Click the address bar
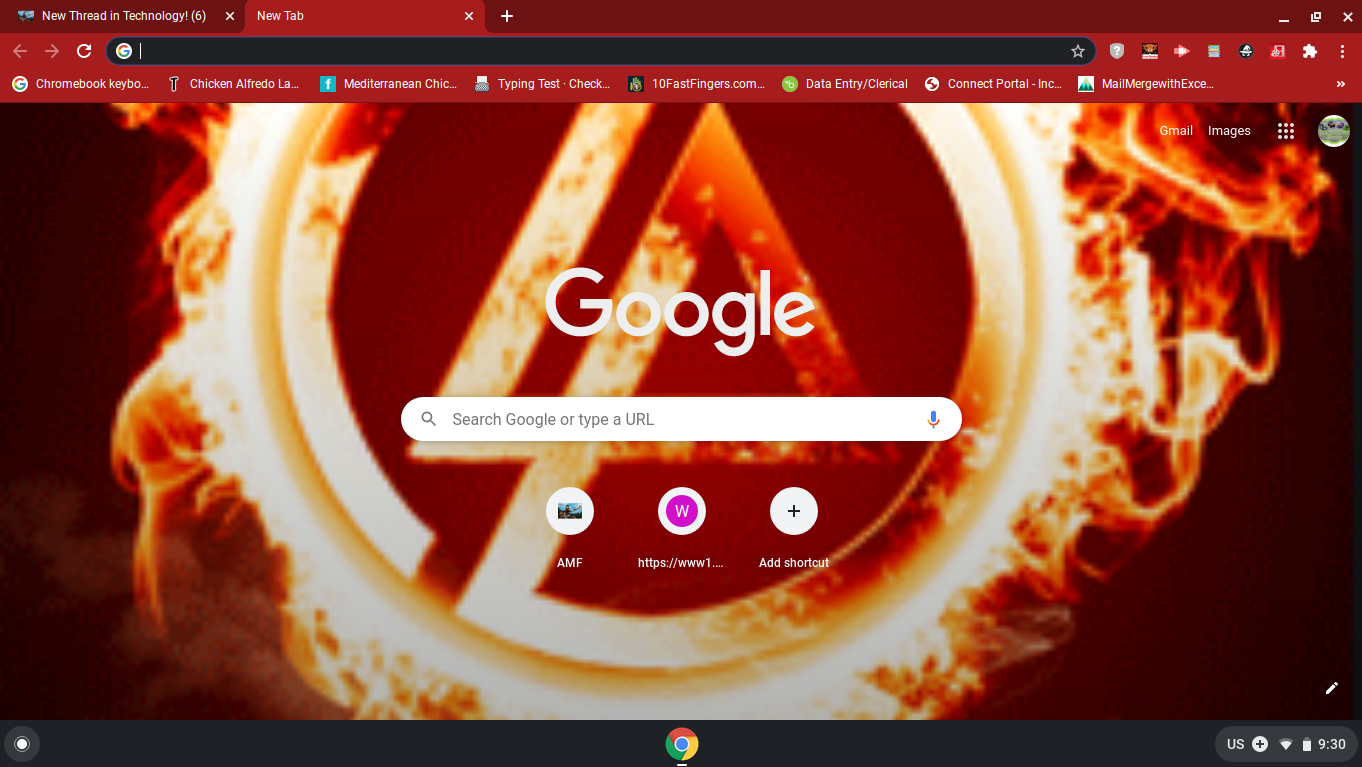Viewport: 1362px width, 767px height. 600,51
